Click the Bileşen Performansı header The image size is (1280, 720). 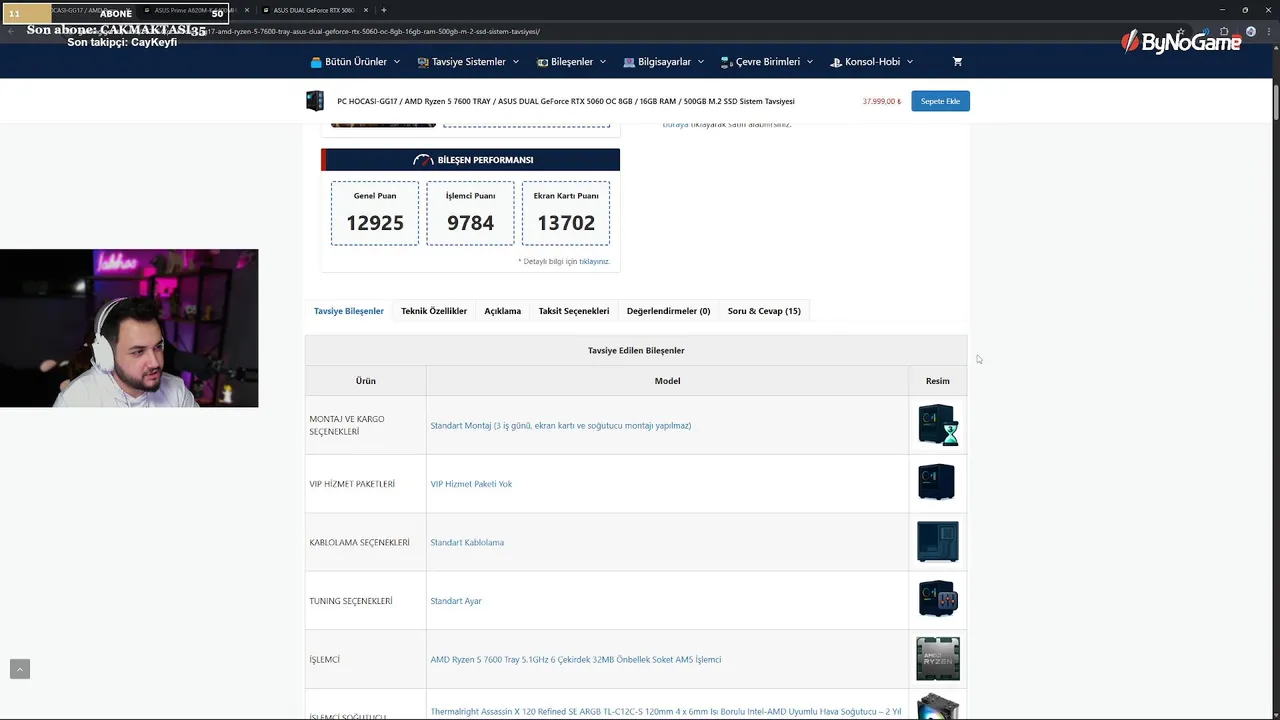click(x=470, y=160)
